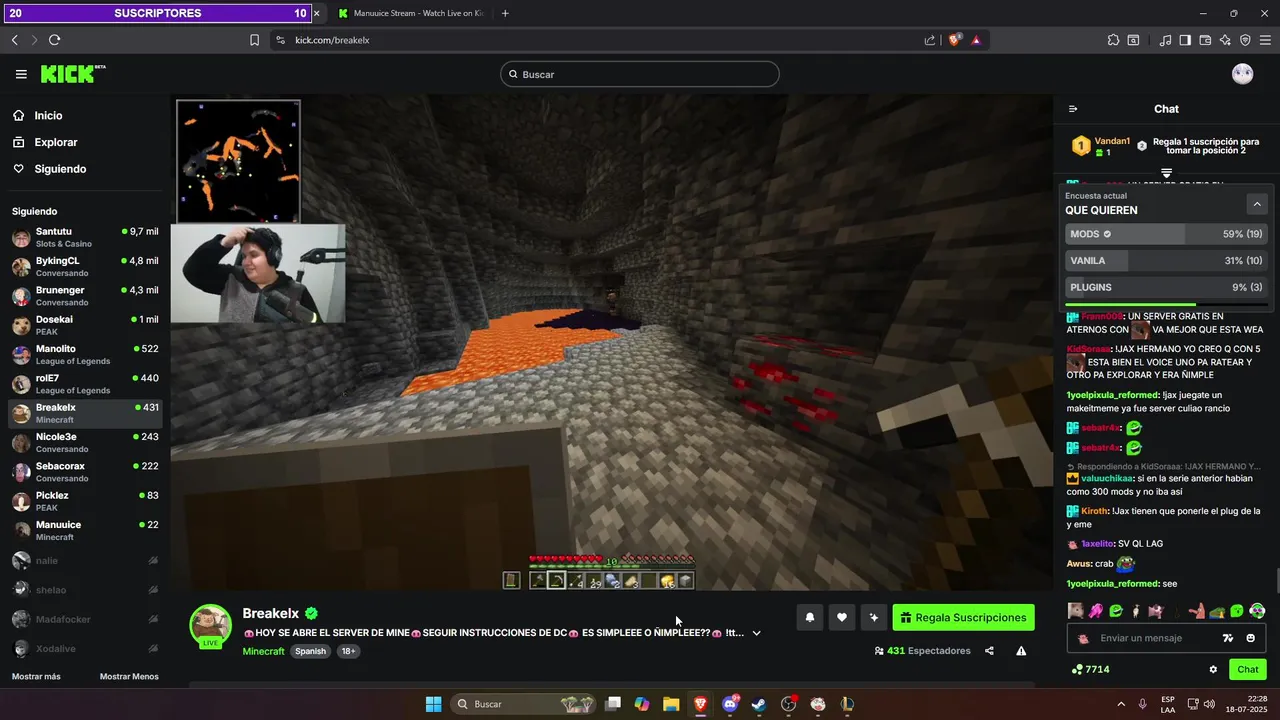Viewport: 1280px width, 720px height.
Task: Switch to the Manuuice Stream browser tab
Action: 410,13
